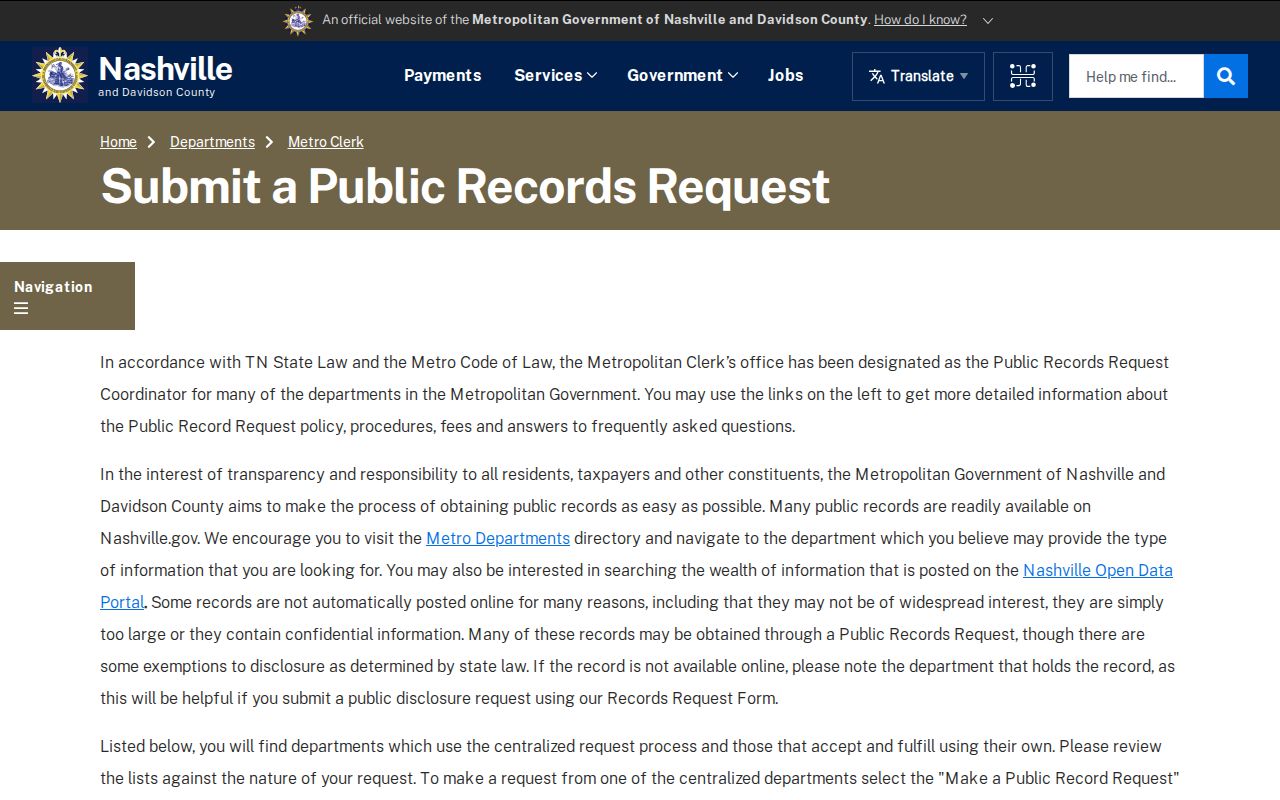
Task: Click the small seal icon in top banner
Action: [x=298, y=20]
